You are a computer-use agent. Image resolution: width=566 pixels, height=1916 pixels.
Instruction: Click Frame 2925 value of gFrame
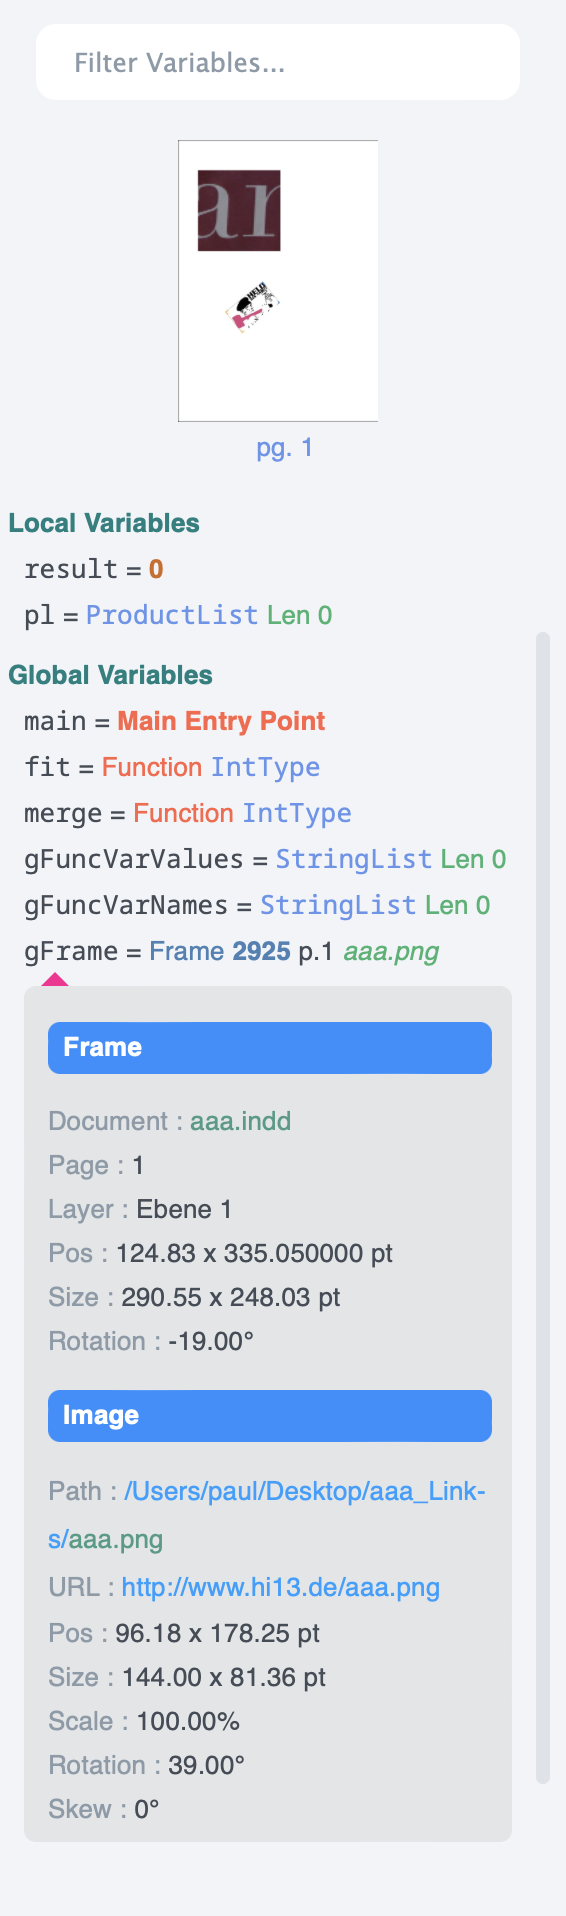[x=220, y=951]
